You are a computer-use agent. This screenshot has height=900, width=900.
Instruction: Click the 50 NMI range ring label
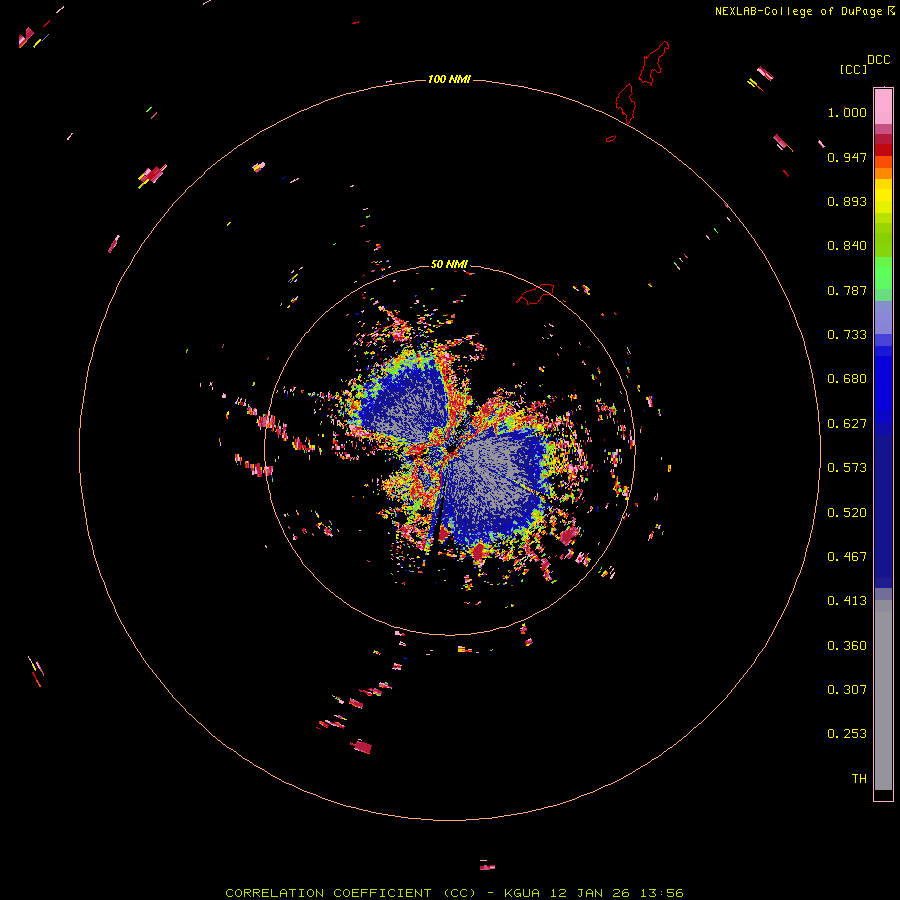[449, 264]
